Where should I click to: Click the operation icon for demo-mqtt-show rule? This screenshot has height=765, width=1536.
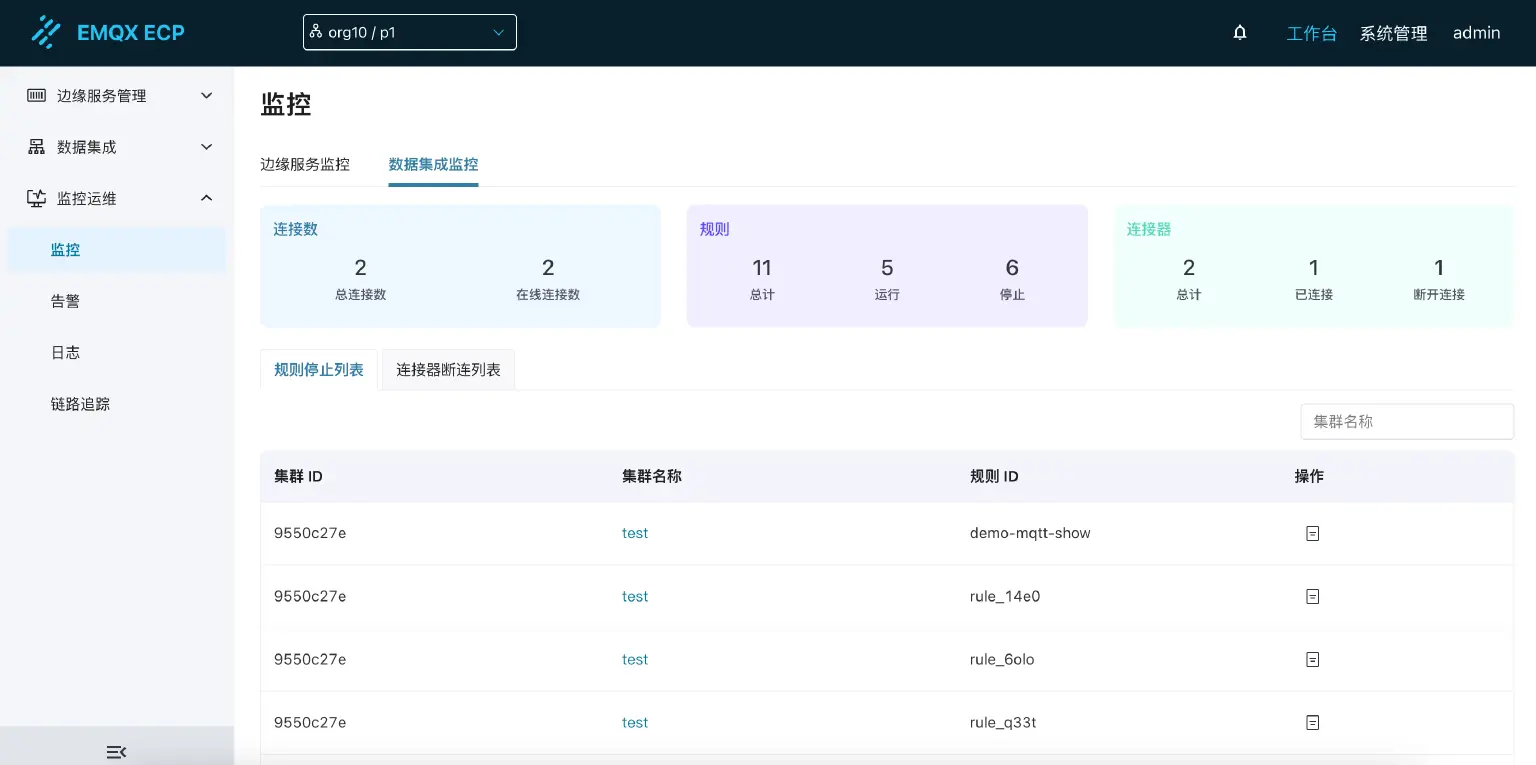click(1313, 533)
